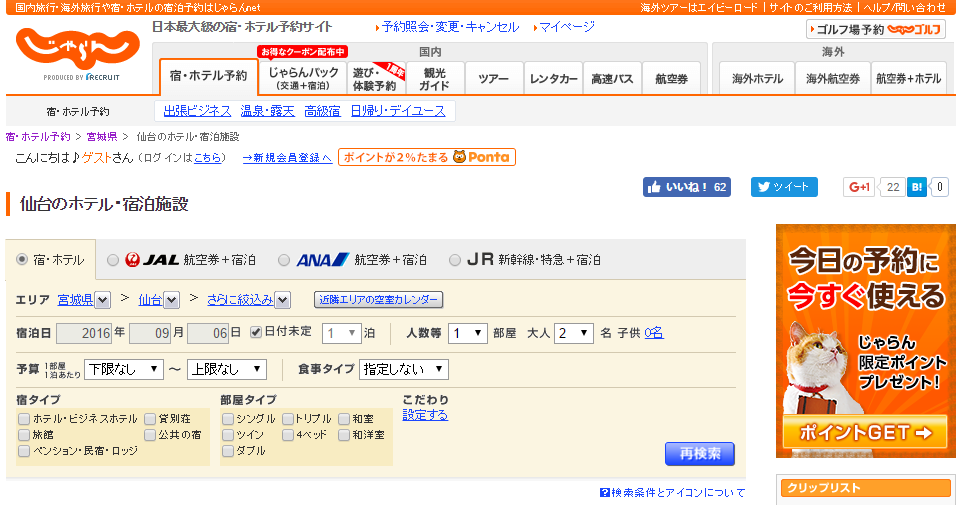973x505 pixels.
Task: Check the ペンション・民宿・ロッジ checkbox
Action: [24, 451]
